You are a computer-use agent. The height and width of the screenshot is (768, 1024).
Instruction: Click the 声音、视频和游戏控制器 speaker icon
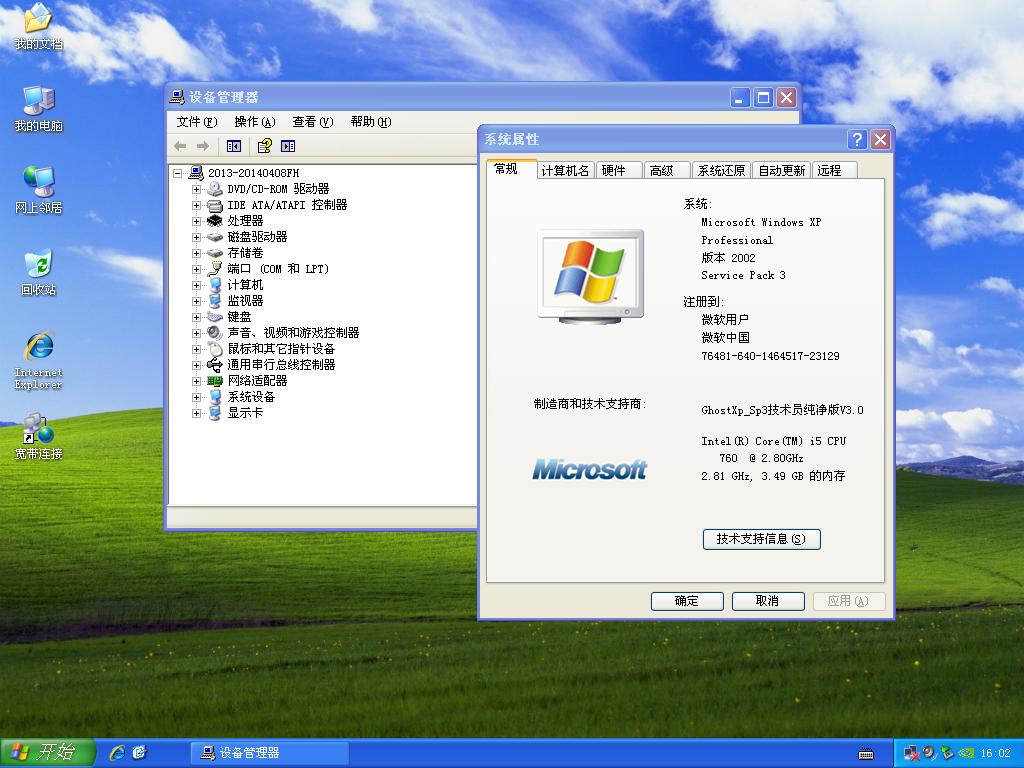[x=215, y=333]
